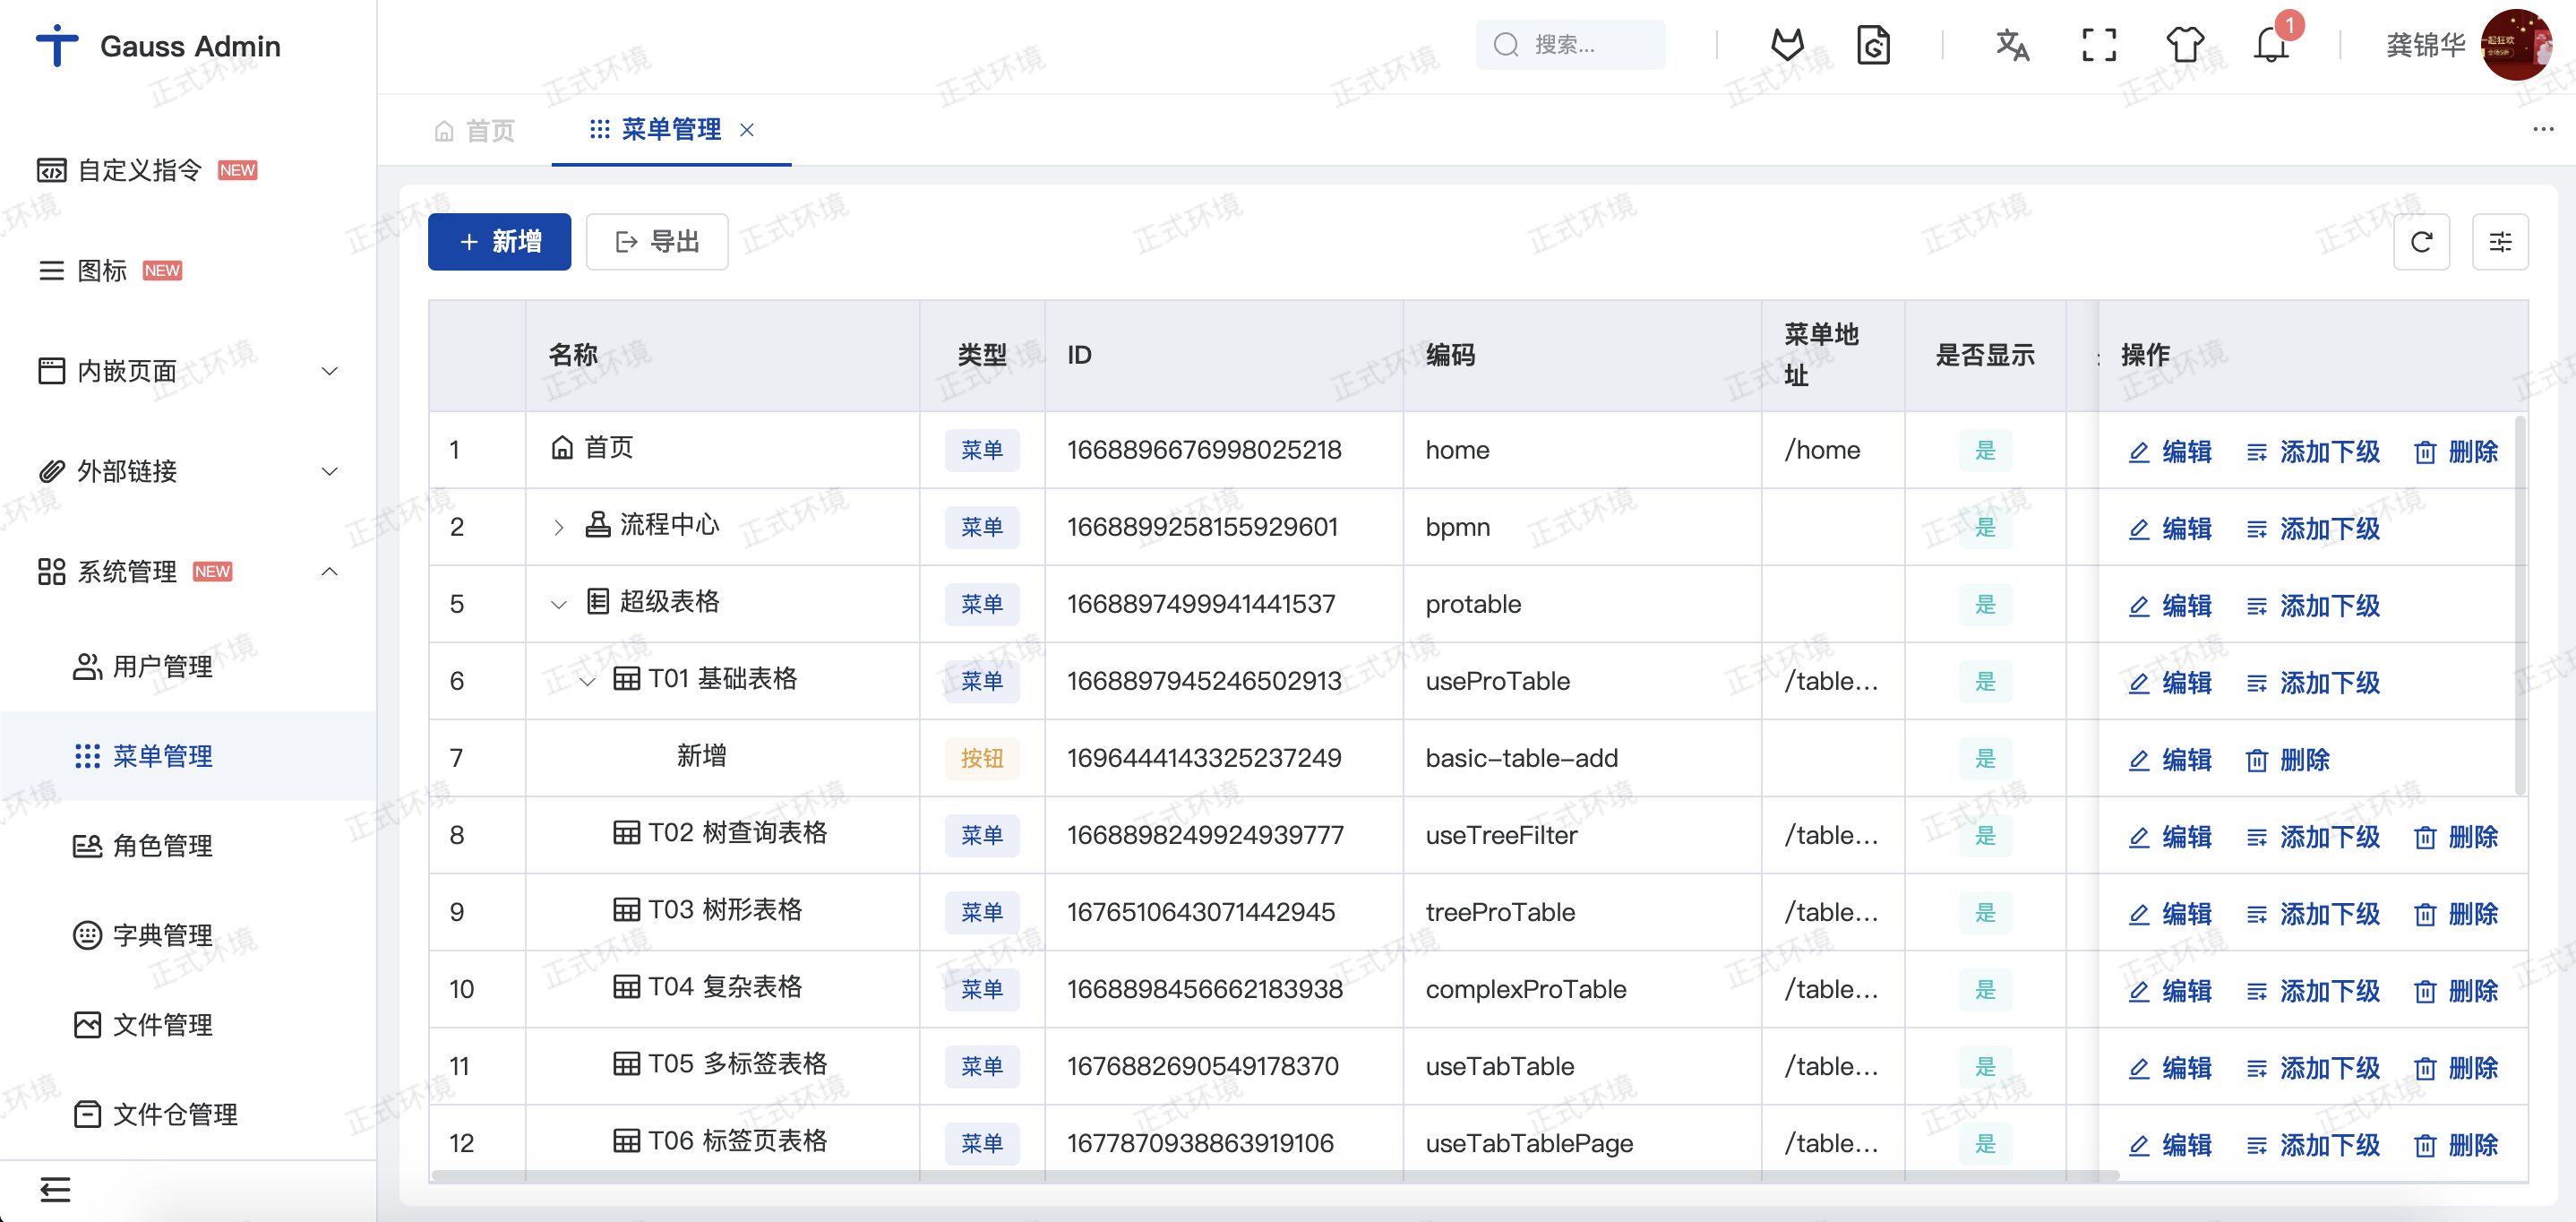Click the global search input field
The height and width of the screenshot is (1222, 2576).
[x=1570, y=44]
